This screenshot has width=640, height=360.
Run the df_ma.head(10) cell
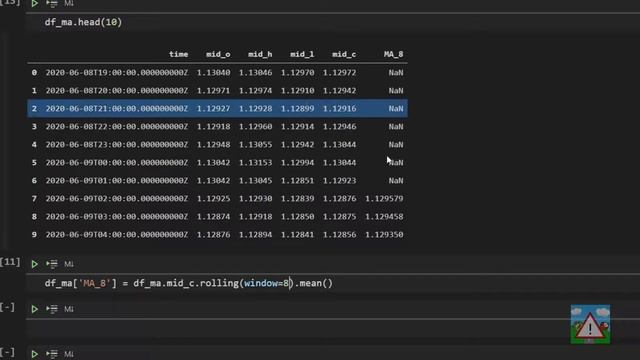click(35, 4)
